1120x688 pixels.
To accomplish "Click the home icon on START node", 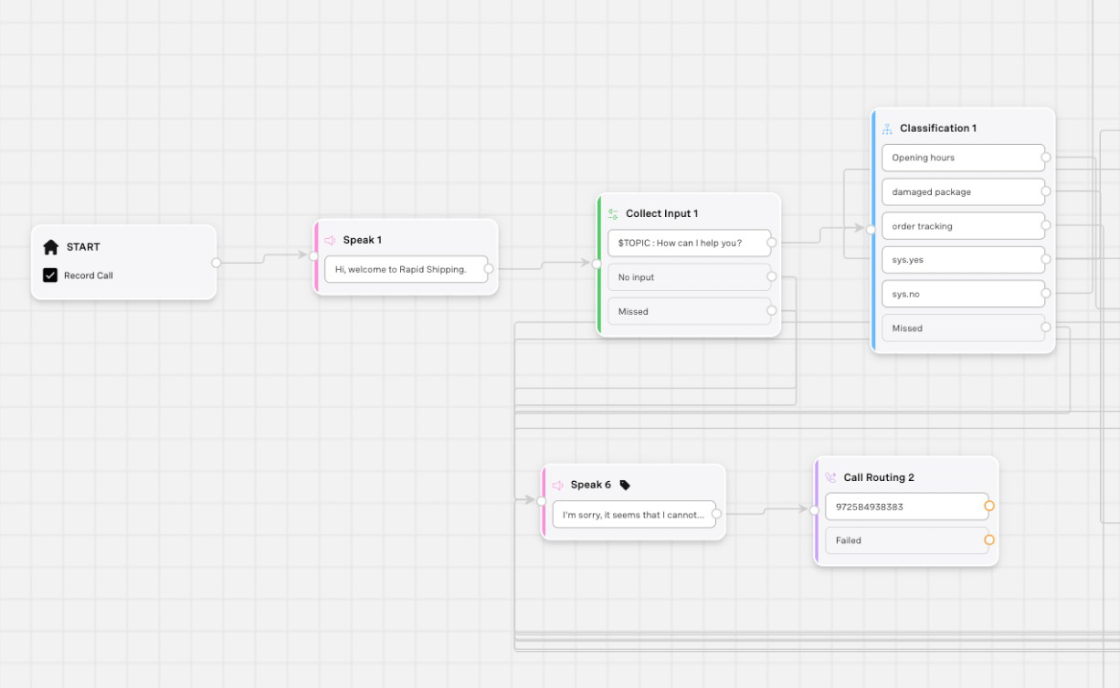I will [x=51, y=247].
